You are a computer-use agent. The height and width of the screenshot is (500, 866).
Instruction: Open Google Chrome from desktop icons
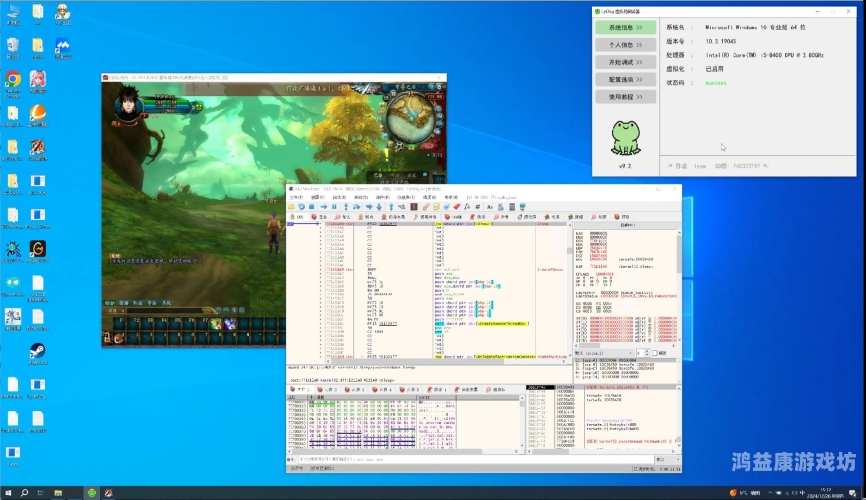12,79
